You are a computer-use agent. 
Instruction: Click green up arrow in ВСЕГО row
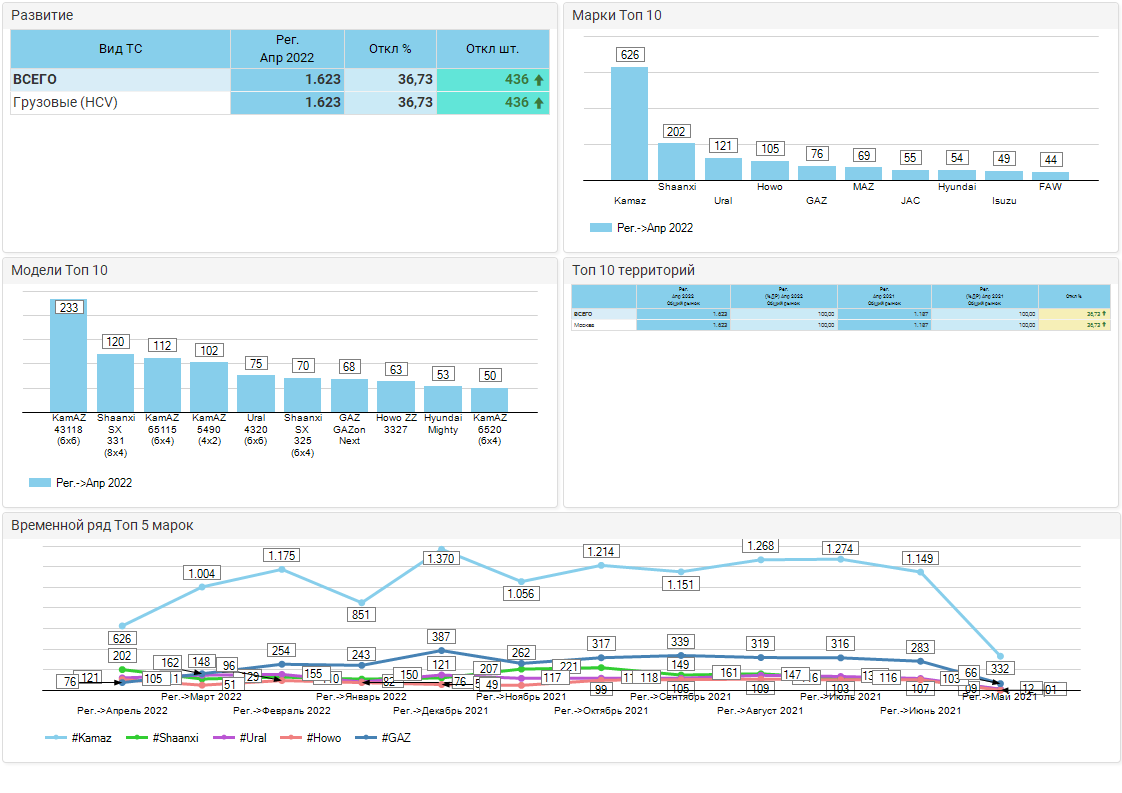[539, 80]
